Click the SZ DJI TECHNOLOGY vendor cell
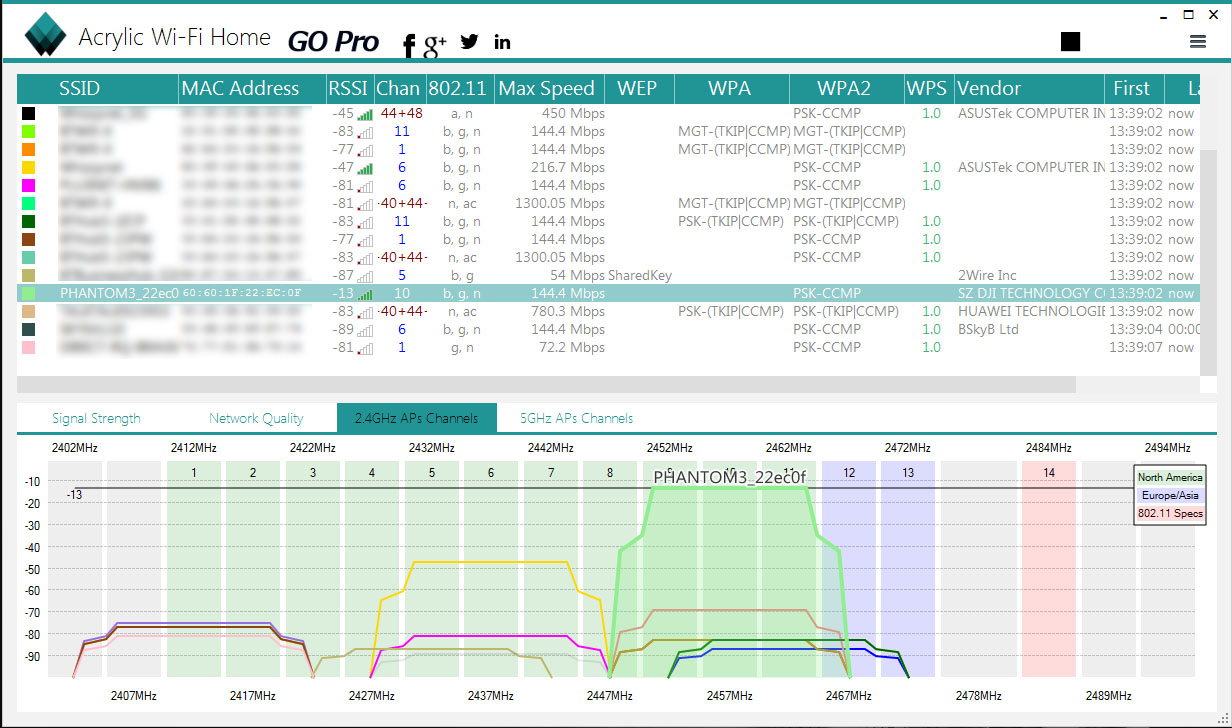Screen dimensions: 1232x728 tap(1031, 294)
